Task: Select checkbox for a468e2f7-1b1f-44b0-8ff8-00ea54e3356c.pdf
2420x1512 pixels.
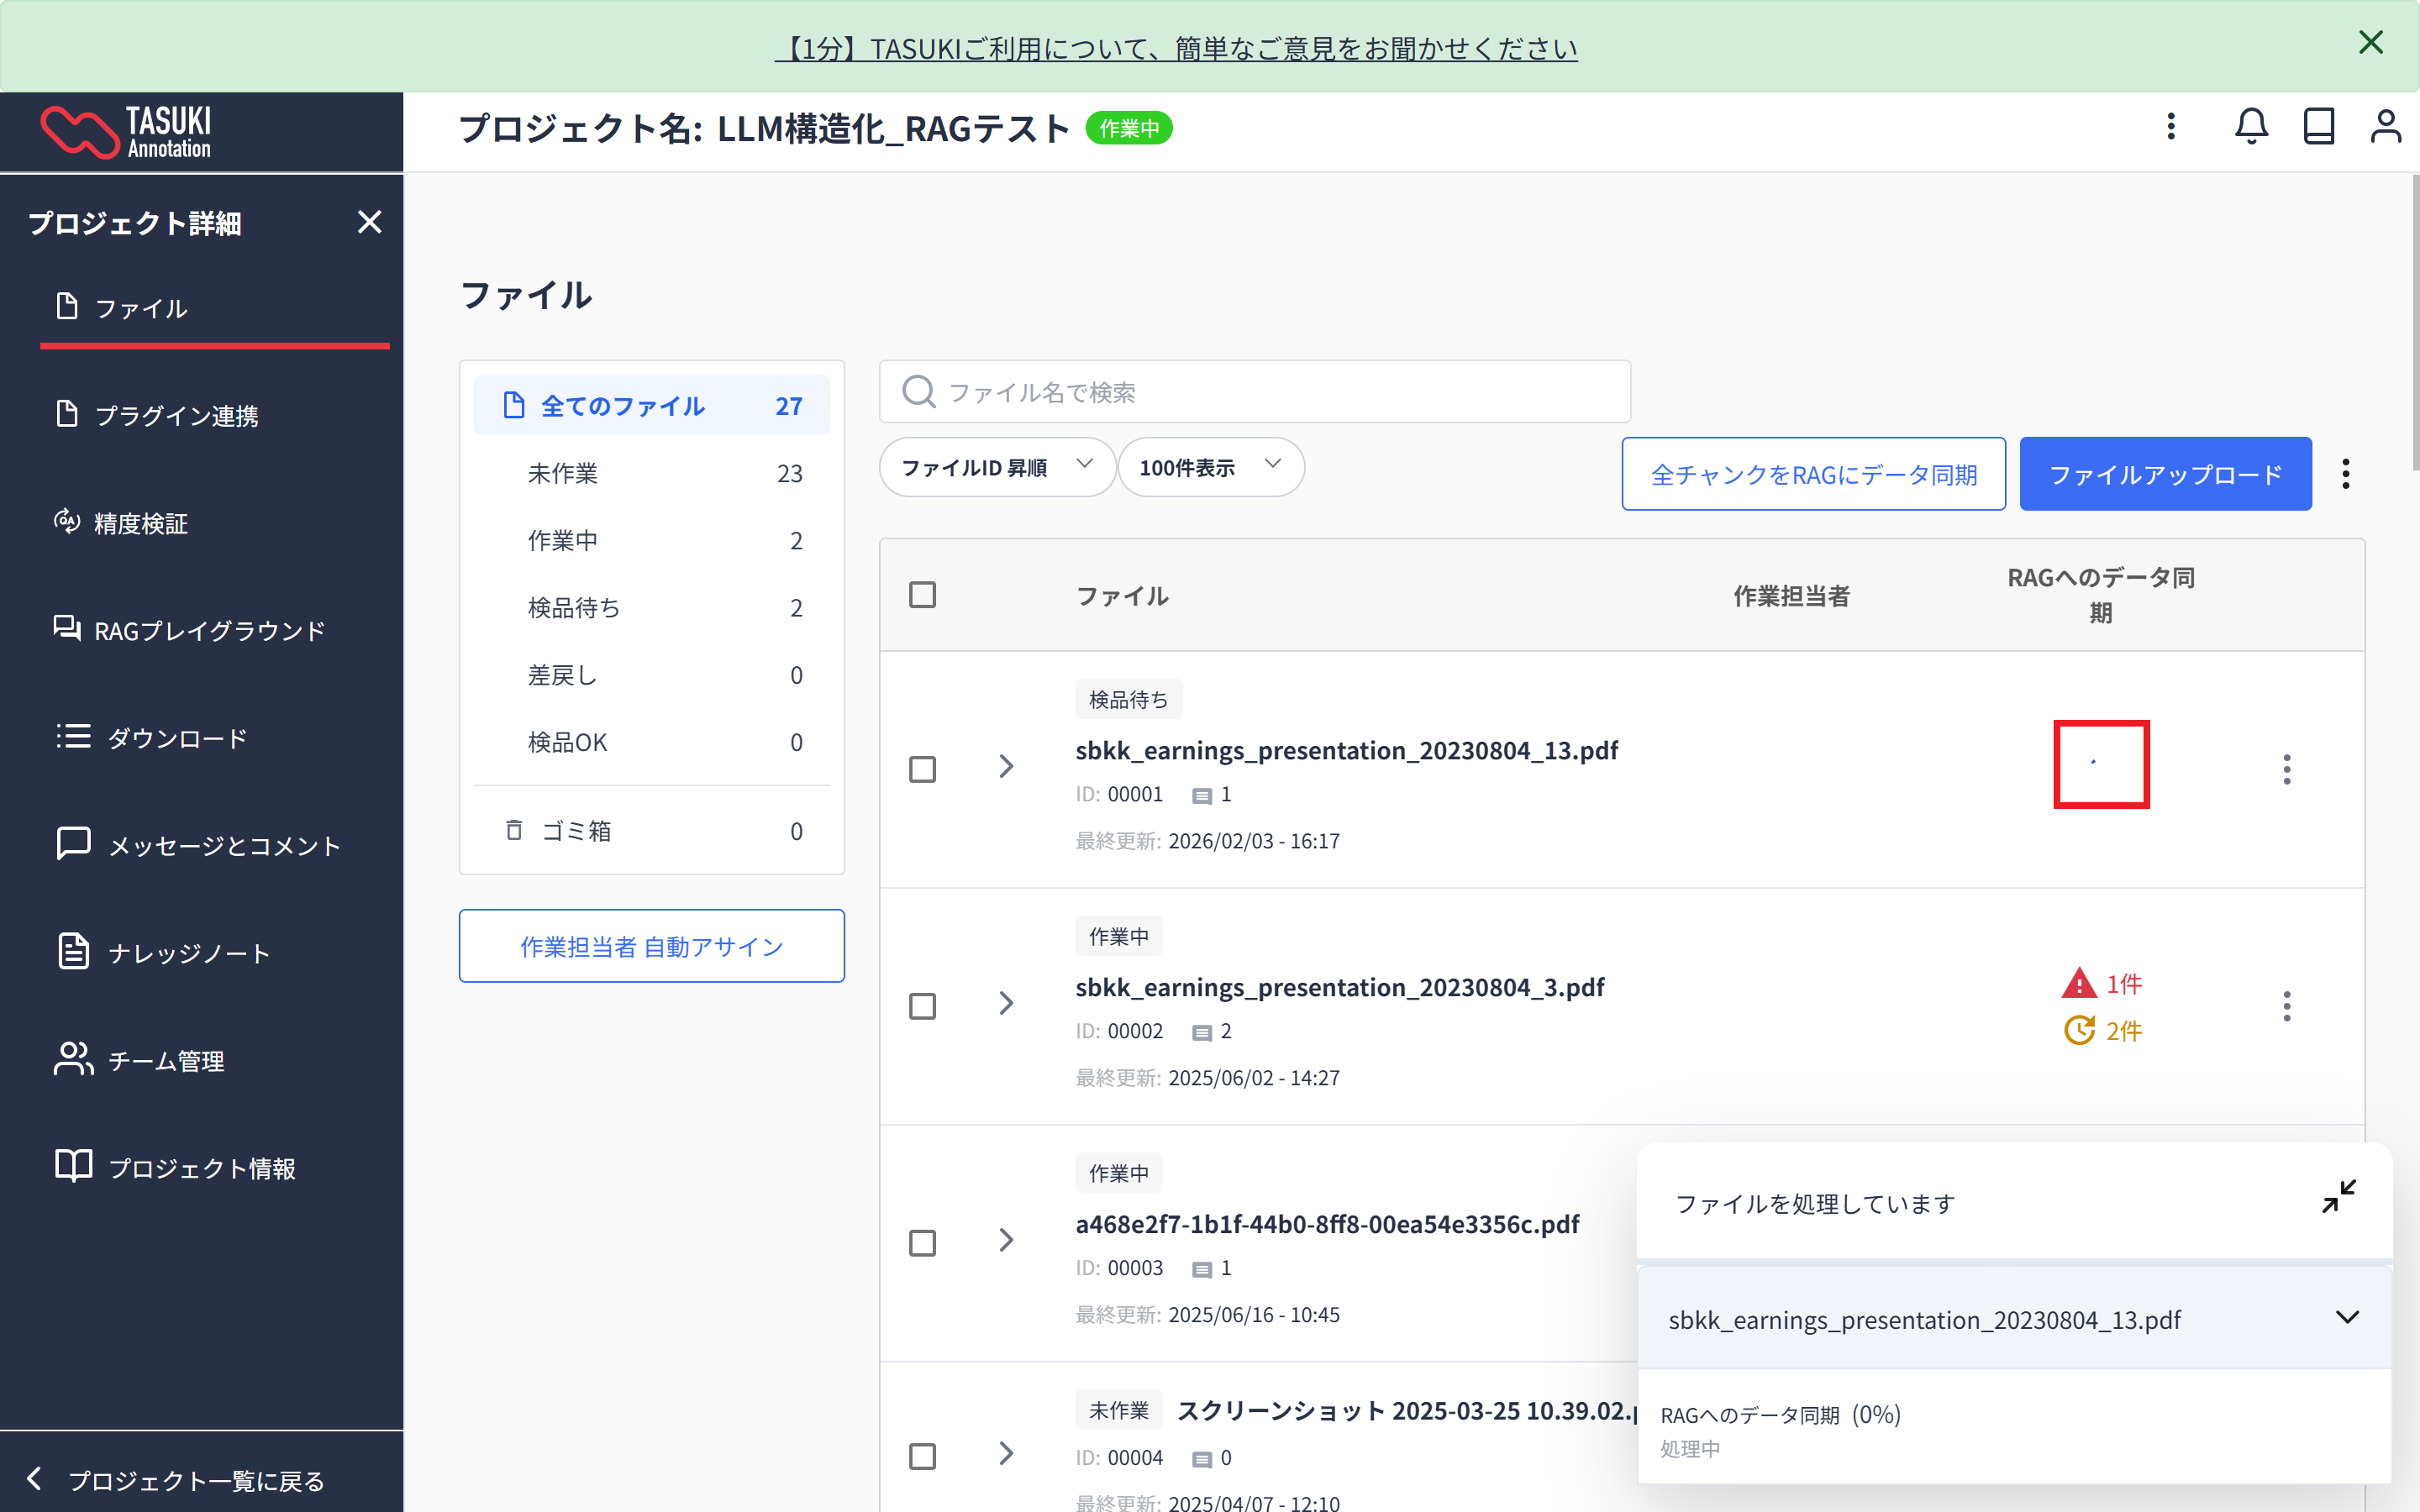Action: point(922,1243)
